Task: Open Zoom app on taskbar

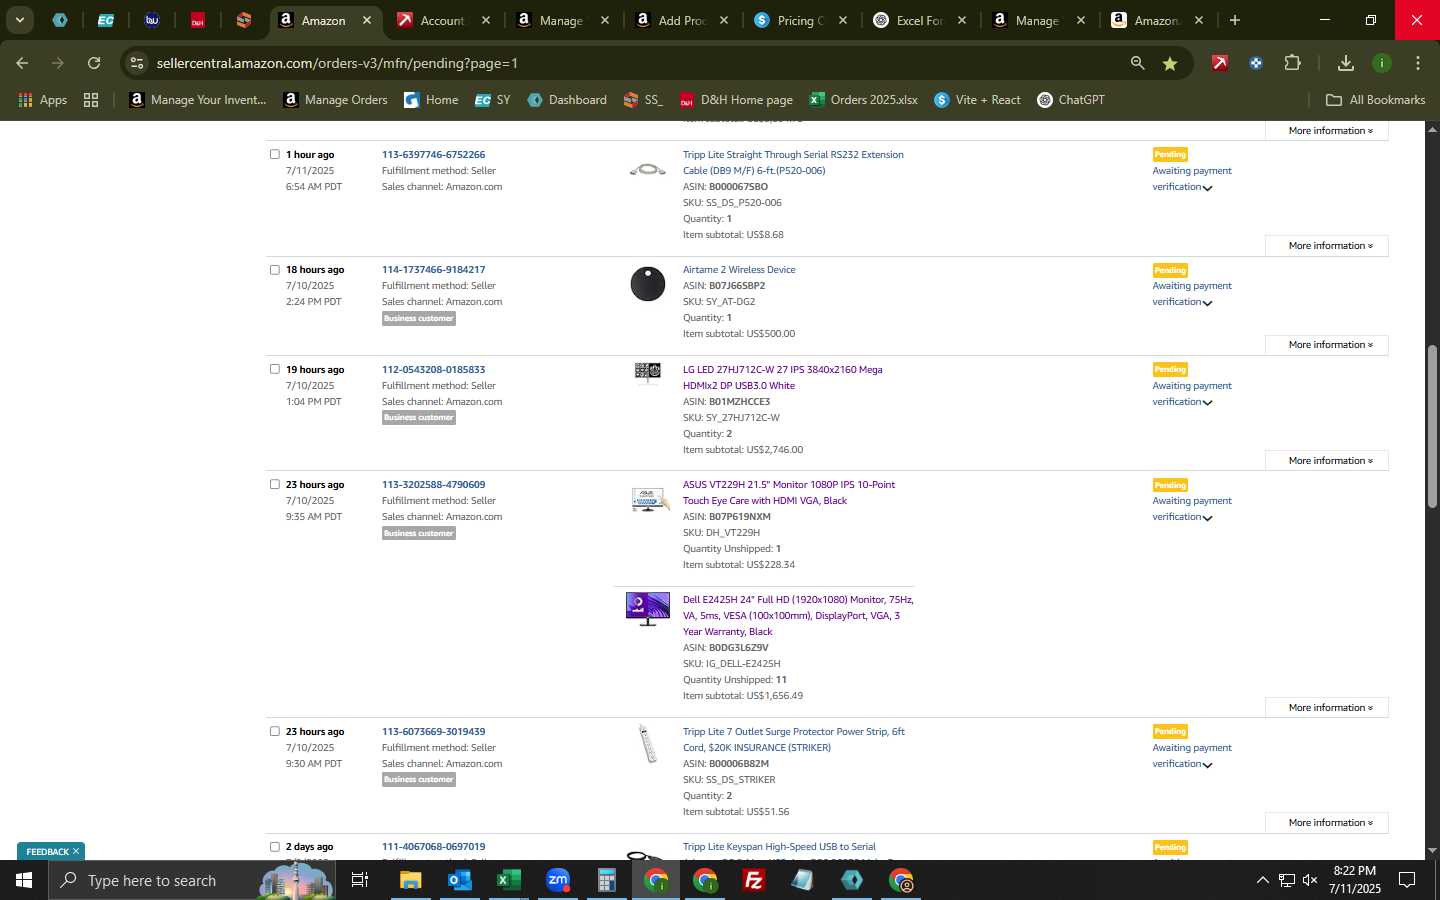Action: (558, 880)
